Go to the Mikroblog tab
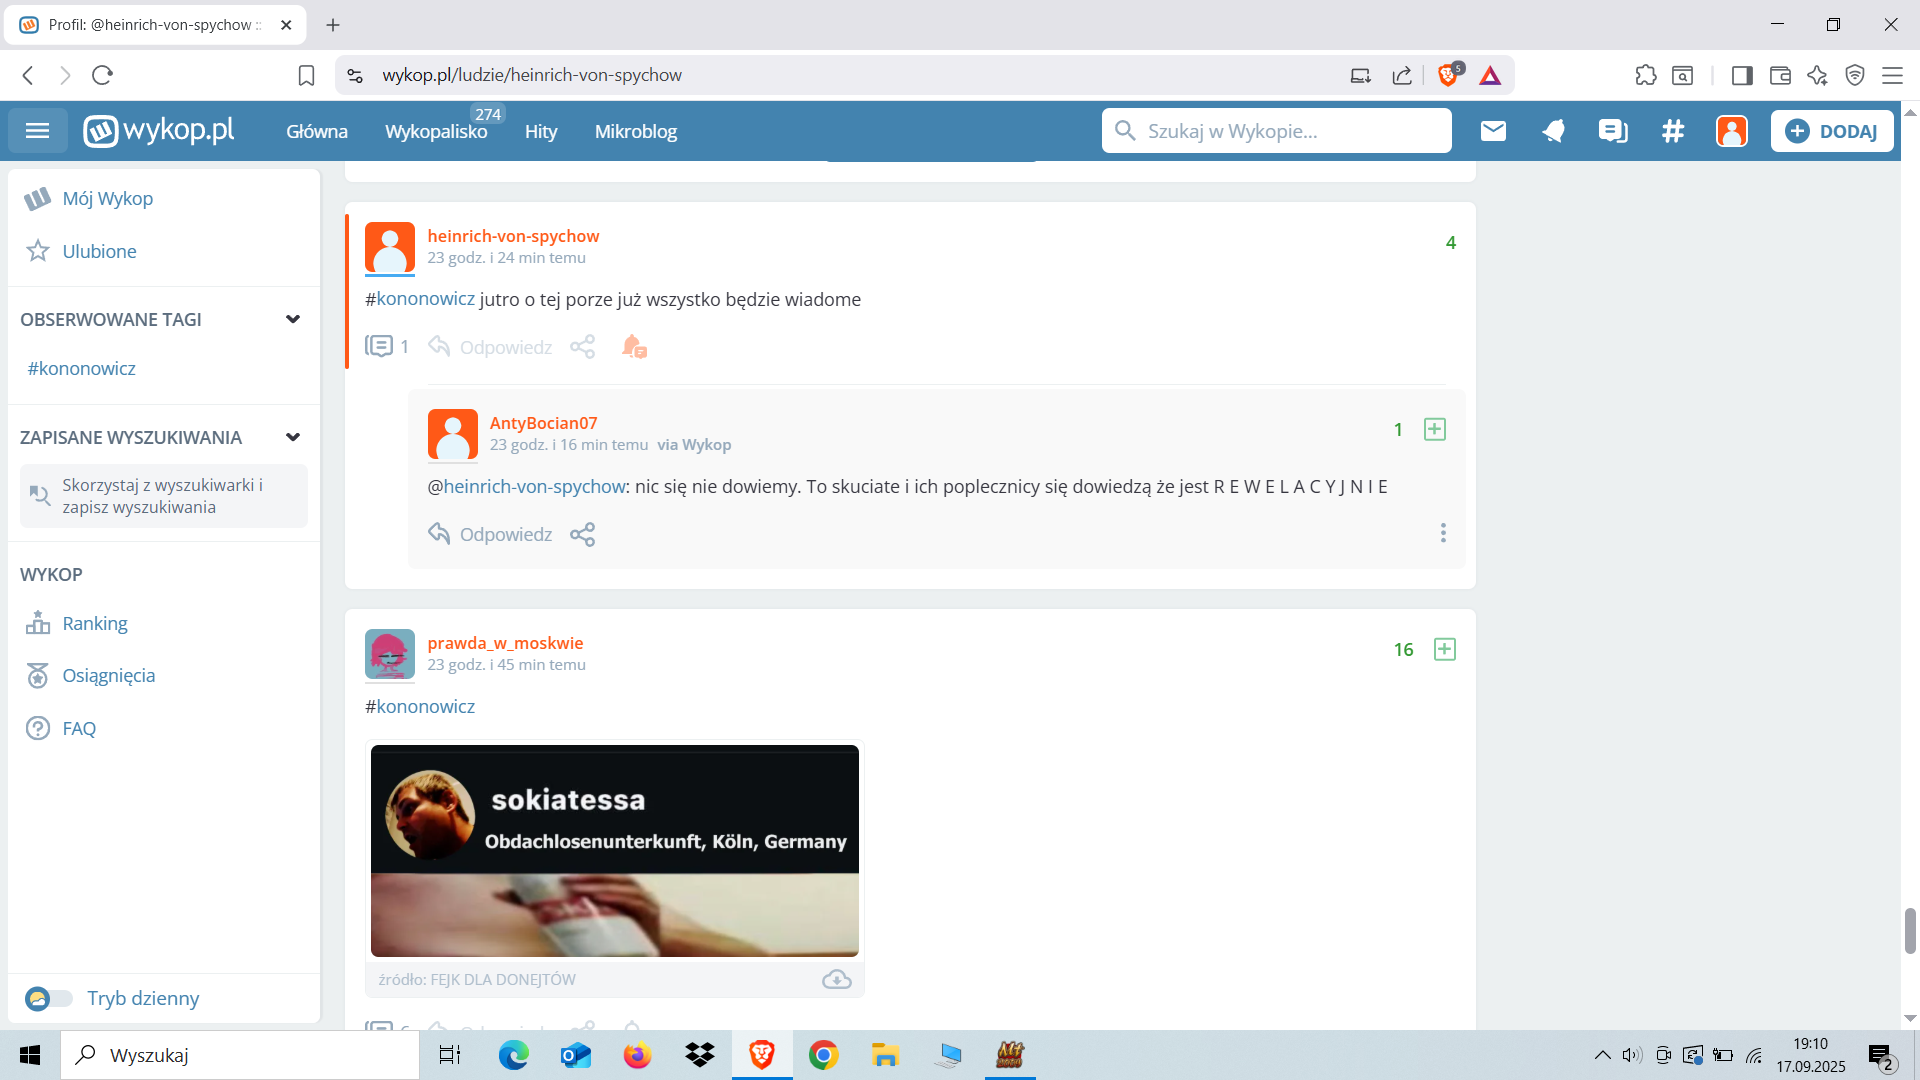Screen dimensions: 1920x1080 pyautogui.click(x=635, y=131)
